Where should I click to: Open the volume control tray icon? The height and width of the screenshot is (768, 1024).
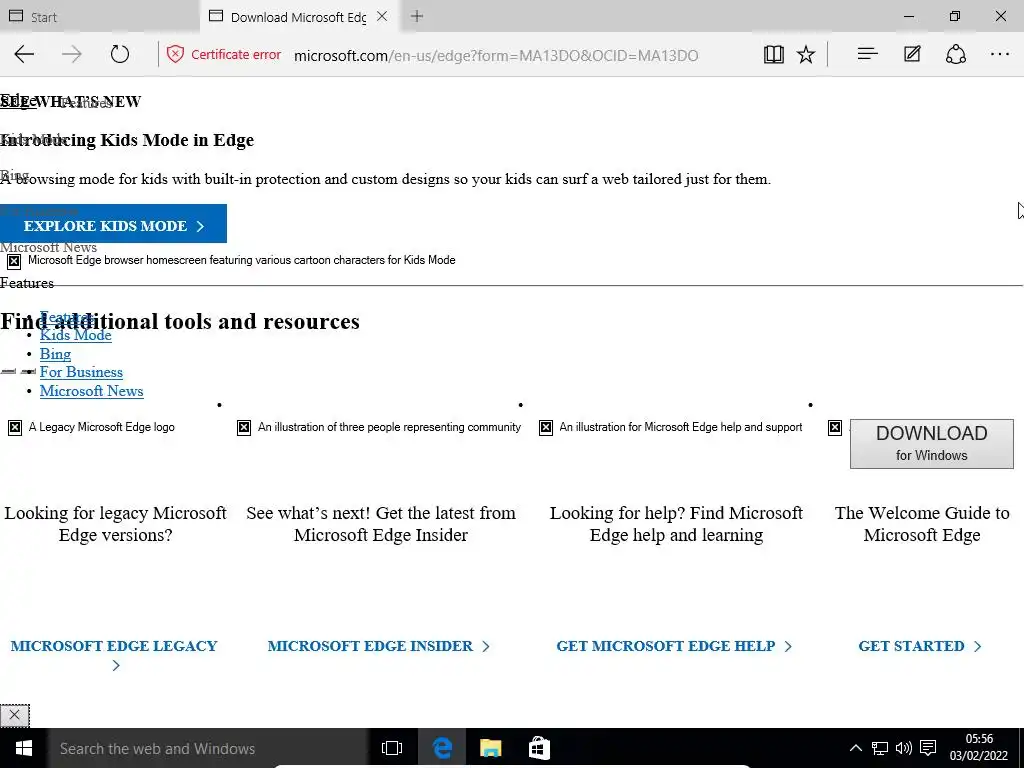[x=903, y=748]
